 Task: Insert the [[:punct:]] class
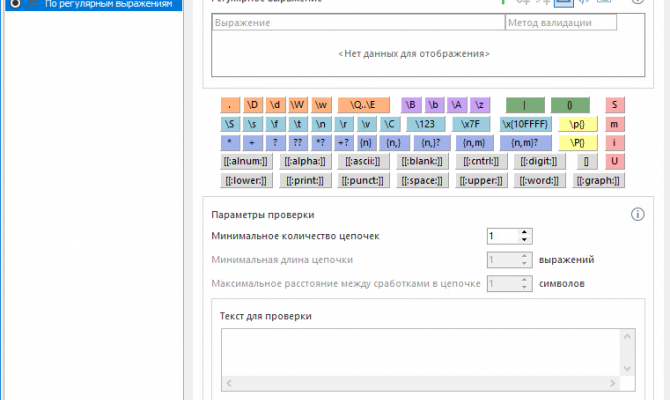[363, 180]
